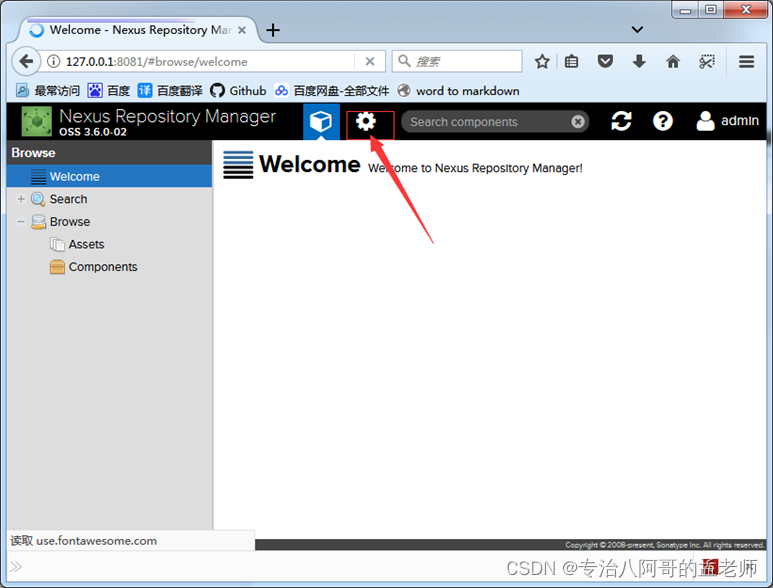Click the Browse panel header
Viewport: 773px width, 588px height.
click(x=109, y=153)
